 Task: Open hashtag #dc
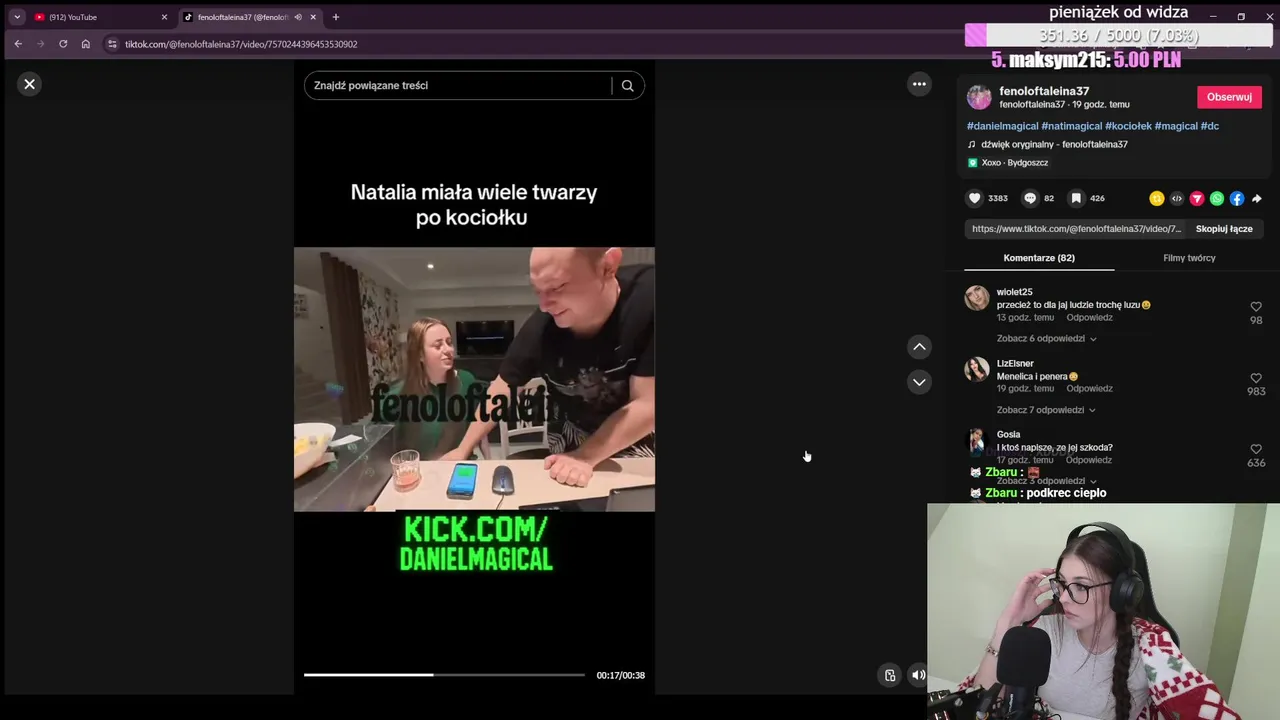pos(1210,126)
